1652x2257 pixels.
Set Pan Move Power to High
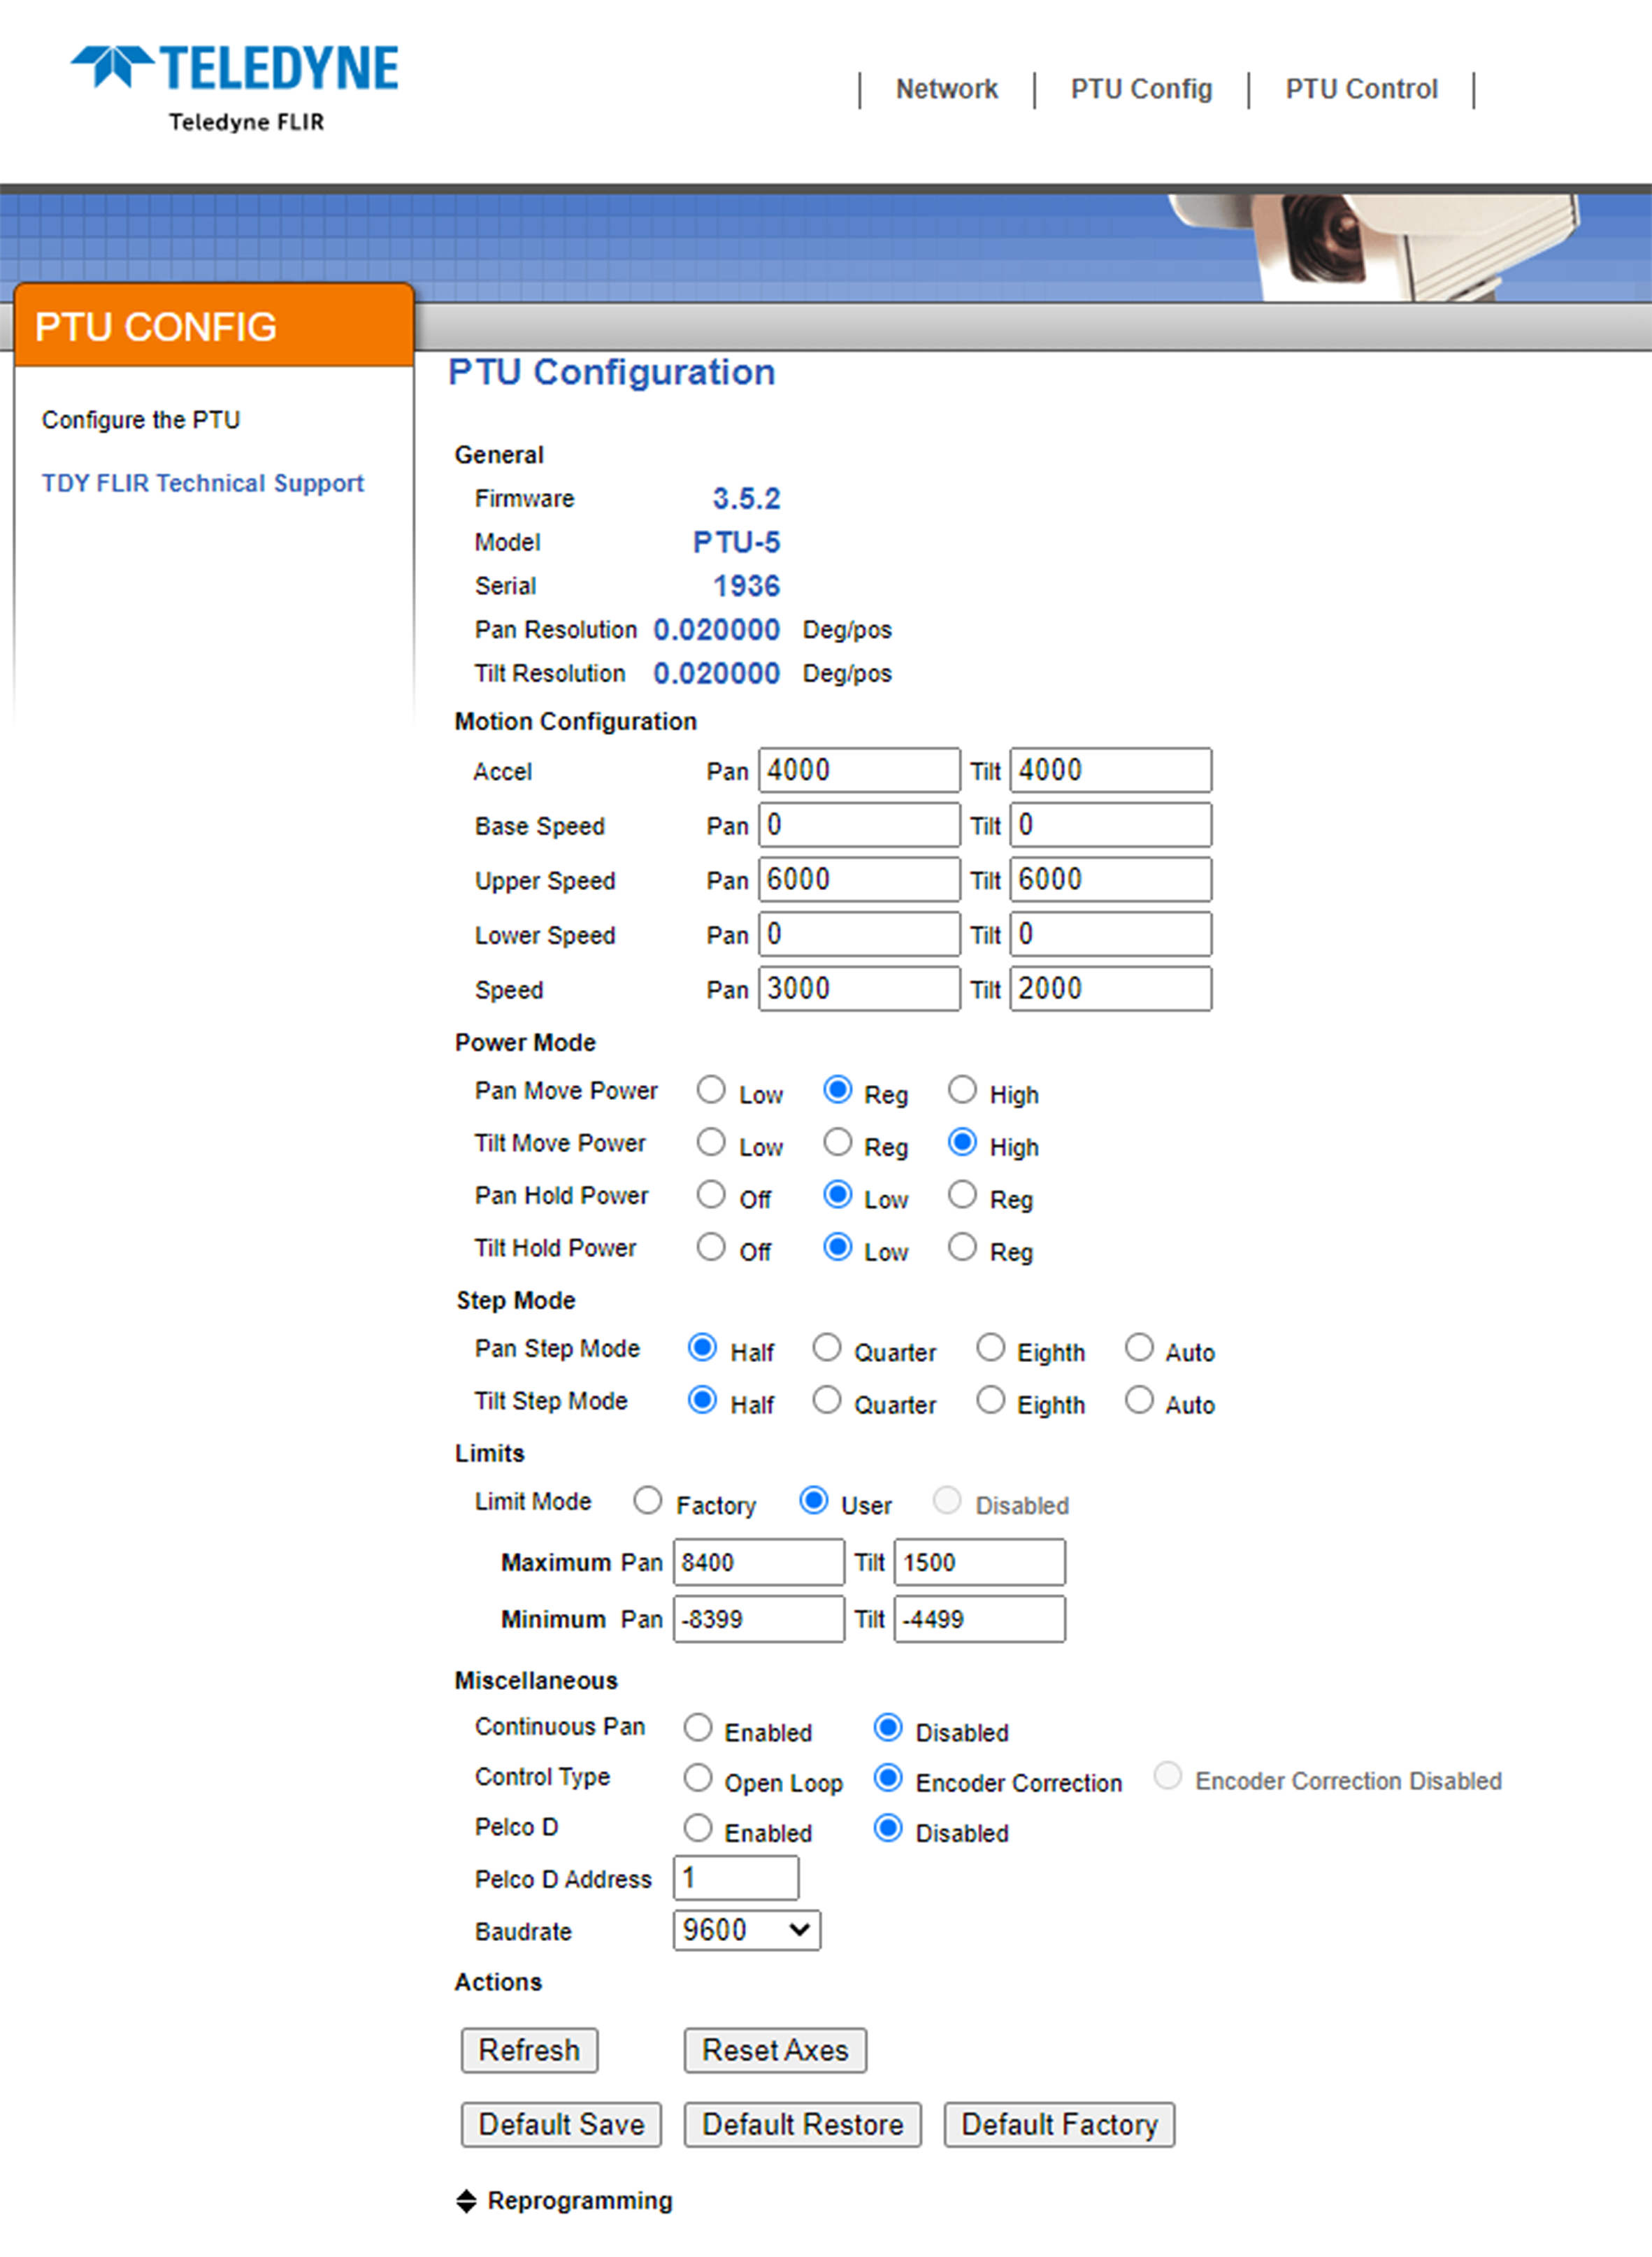[962, 1089]
